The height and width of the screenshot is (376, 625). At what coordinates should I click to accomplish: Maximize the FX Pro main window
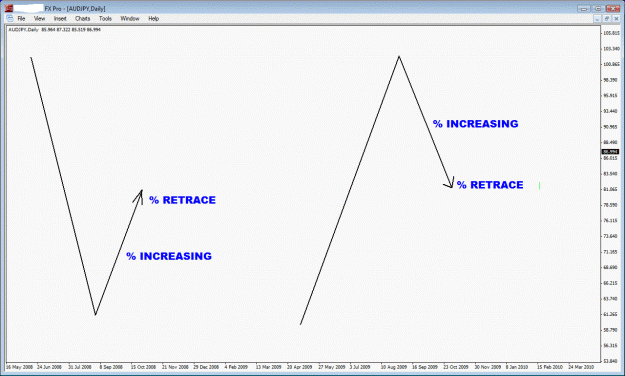tap(598, 8)
